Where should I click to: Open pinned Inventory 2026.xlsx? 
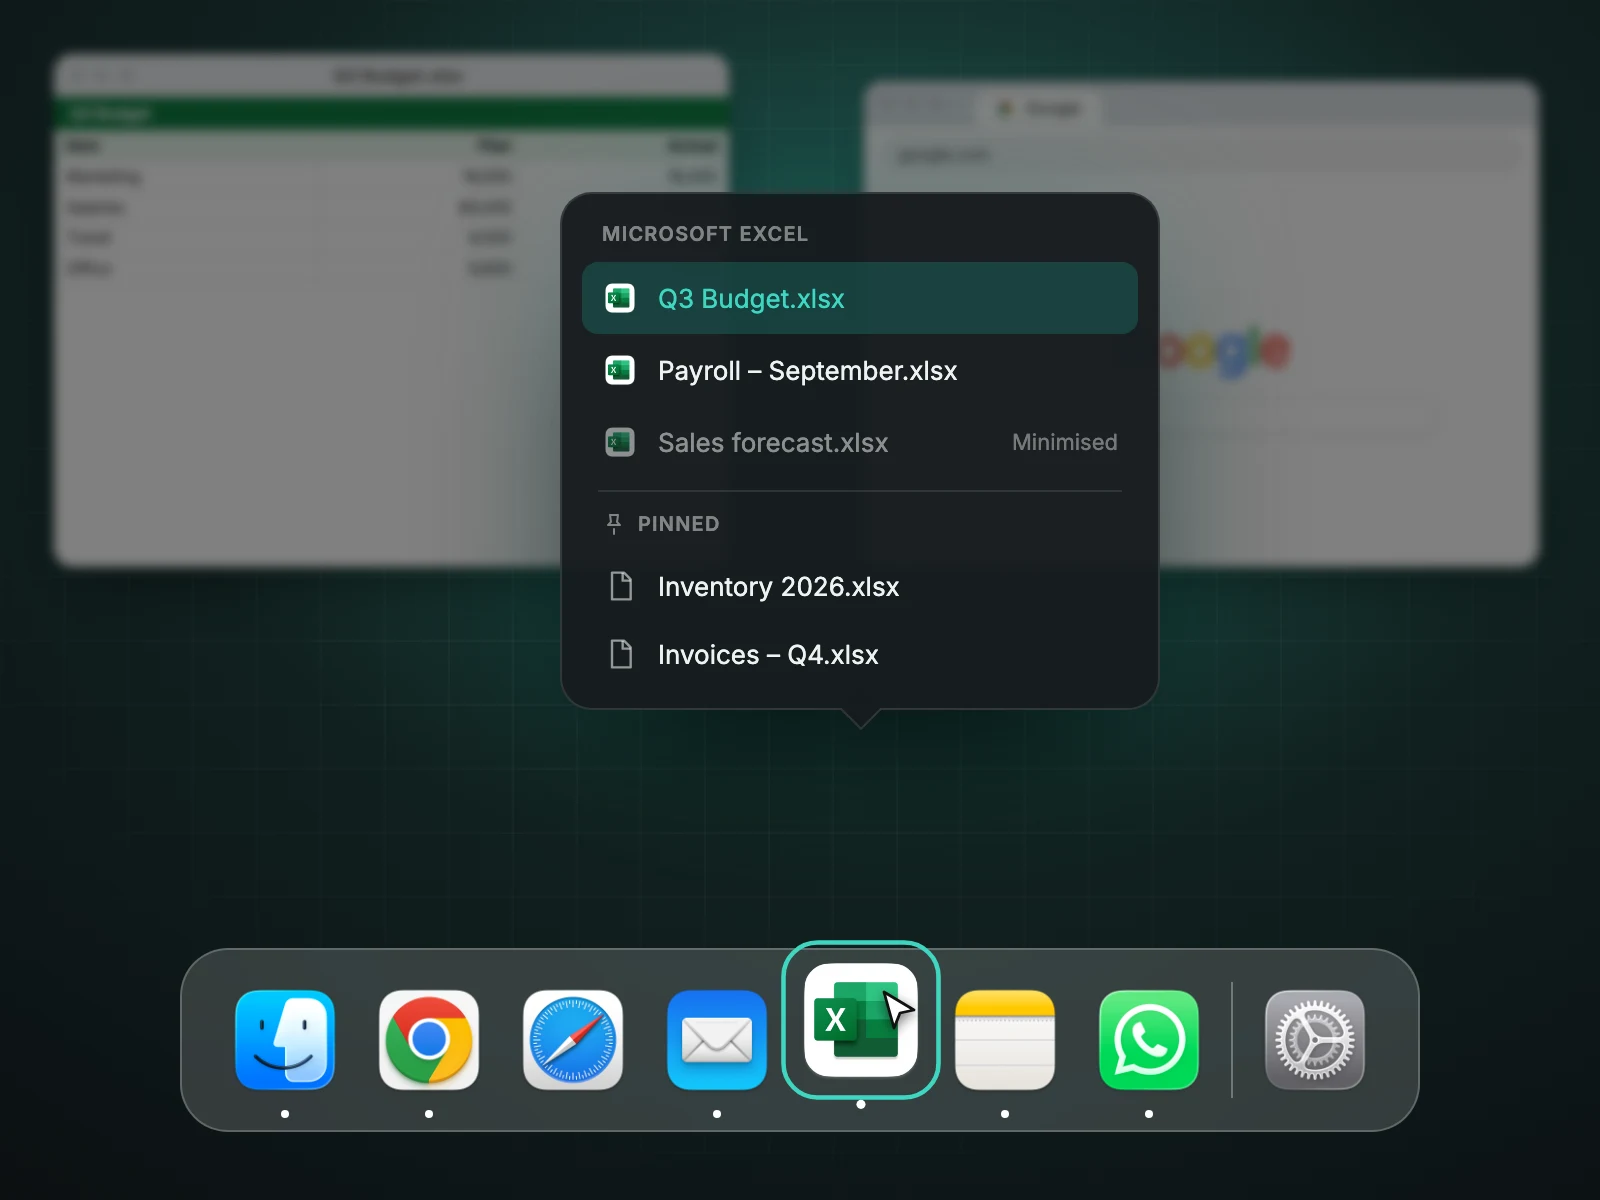tap(860, 586)
